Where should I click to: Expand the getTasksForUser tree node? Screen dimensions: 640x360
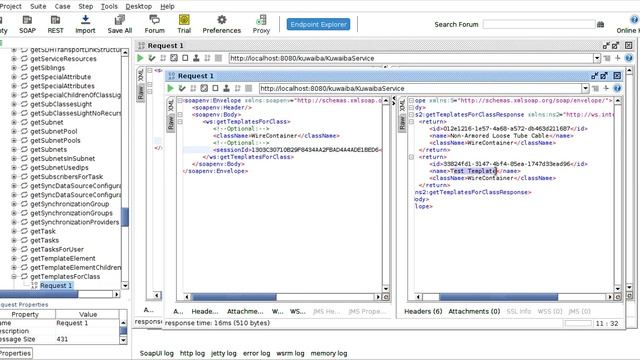click(14, 249)
